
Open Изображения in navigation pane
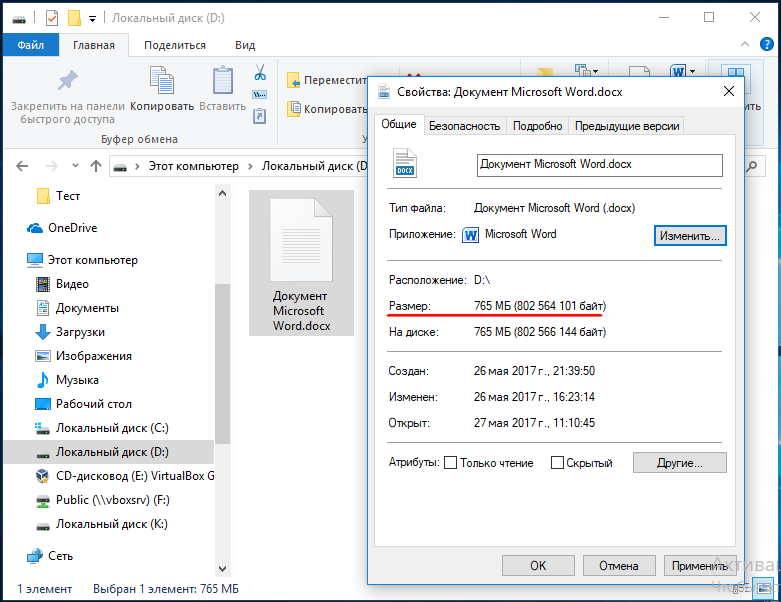(x=84, y=356)
